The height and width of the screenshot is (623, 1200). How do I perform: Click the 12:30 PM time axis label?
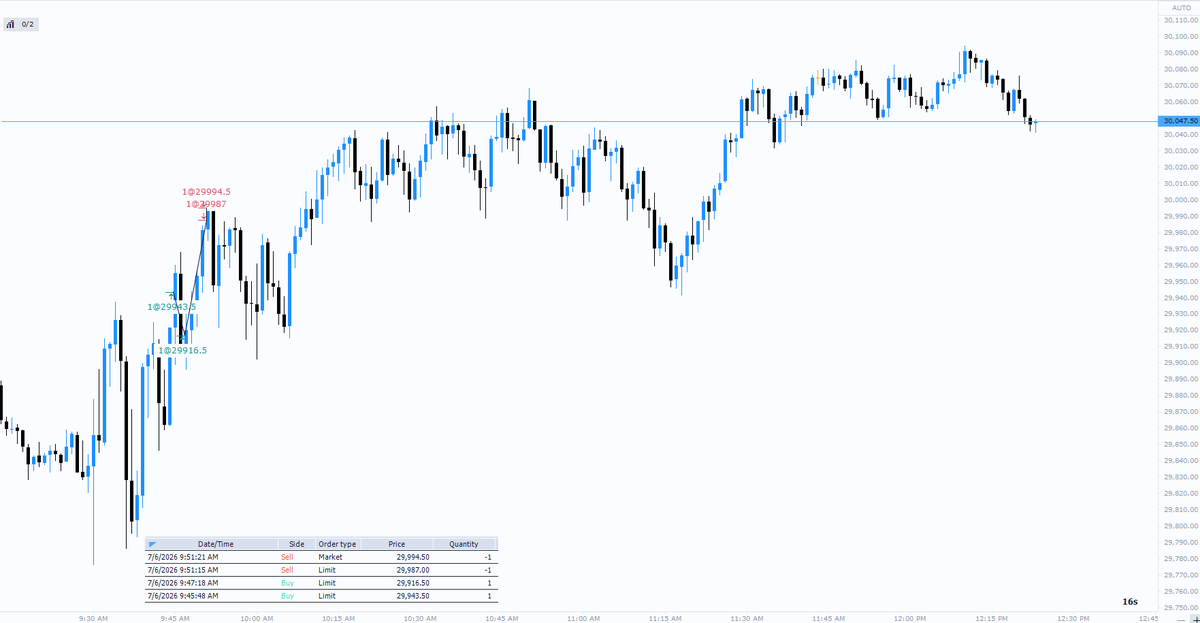(1072, 618)
